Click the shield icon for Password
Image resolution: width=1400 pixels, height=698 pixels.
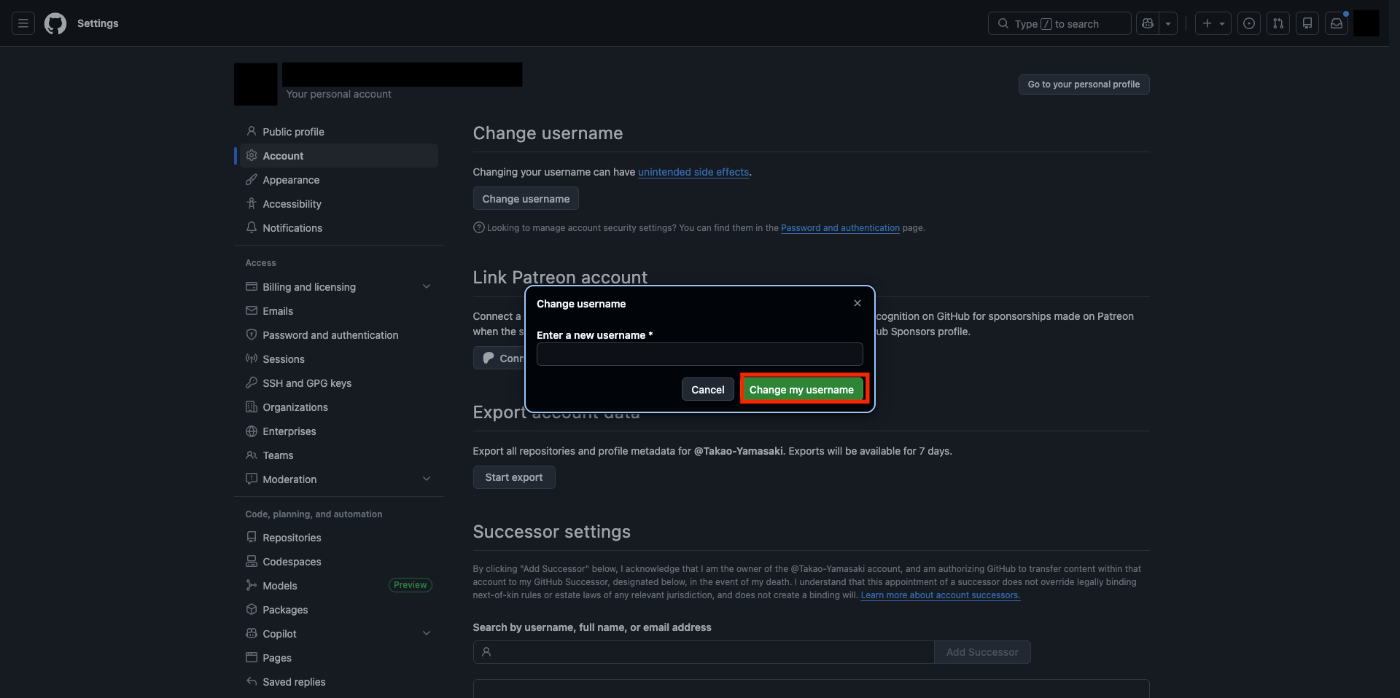(x=252, y=334)
